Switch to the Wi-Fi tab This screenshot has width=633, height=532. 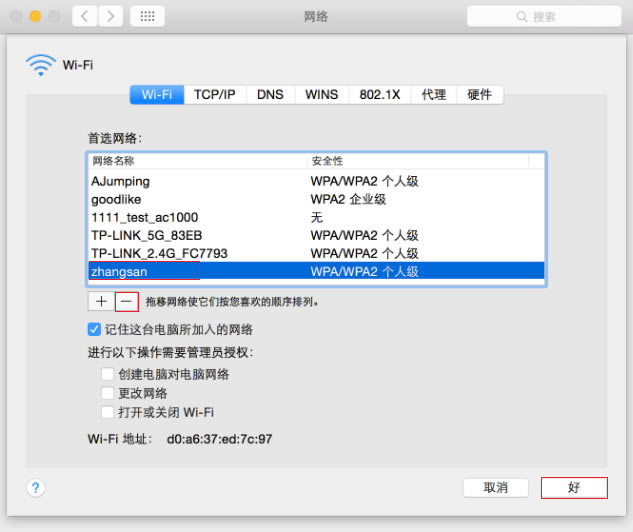pyautogui.click(x=157, y=94)
